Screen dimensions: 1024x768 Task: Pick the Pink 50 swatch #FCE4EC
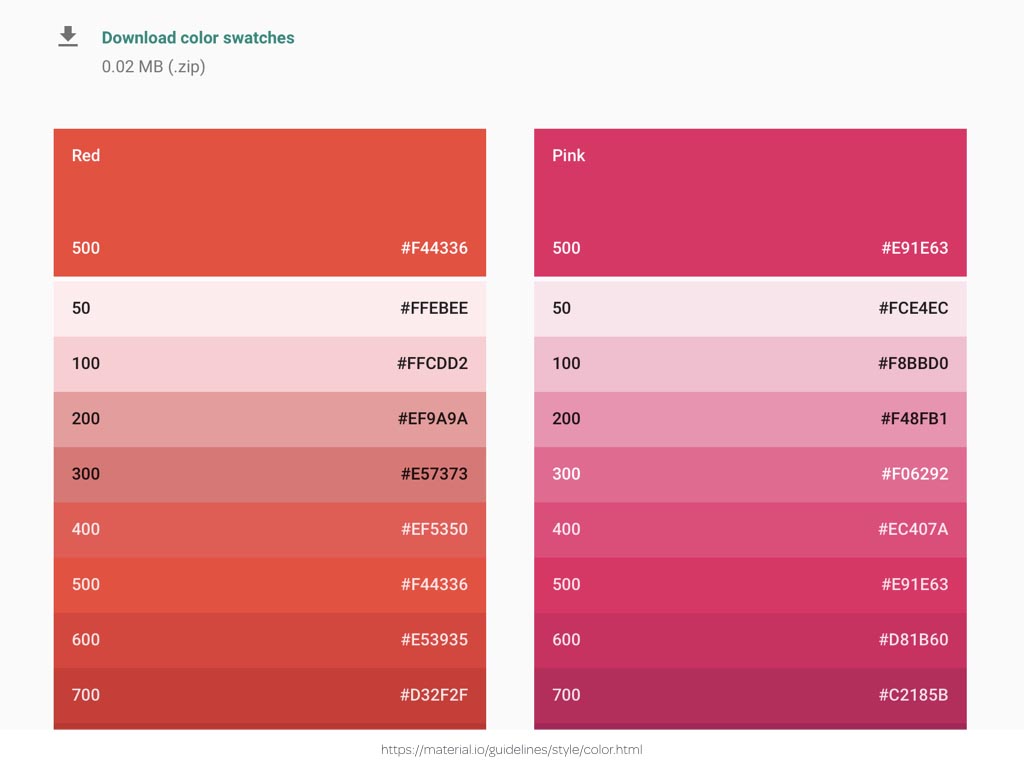750,308
